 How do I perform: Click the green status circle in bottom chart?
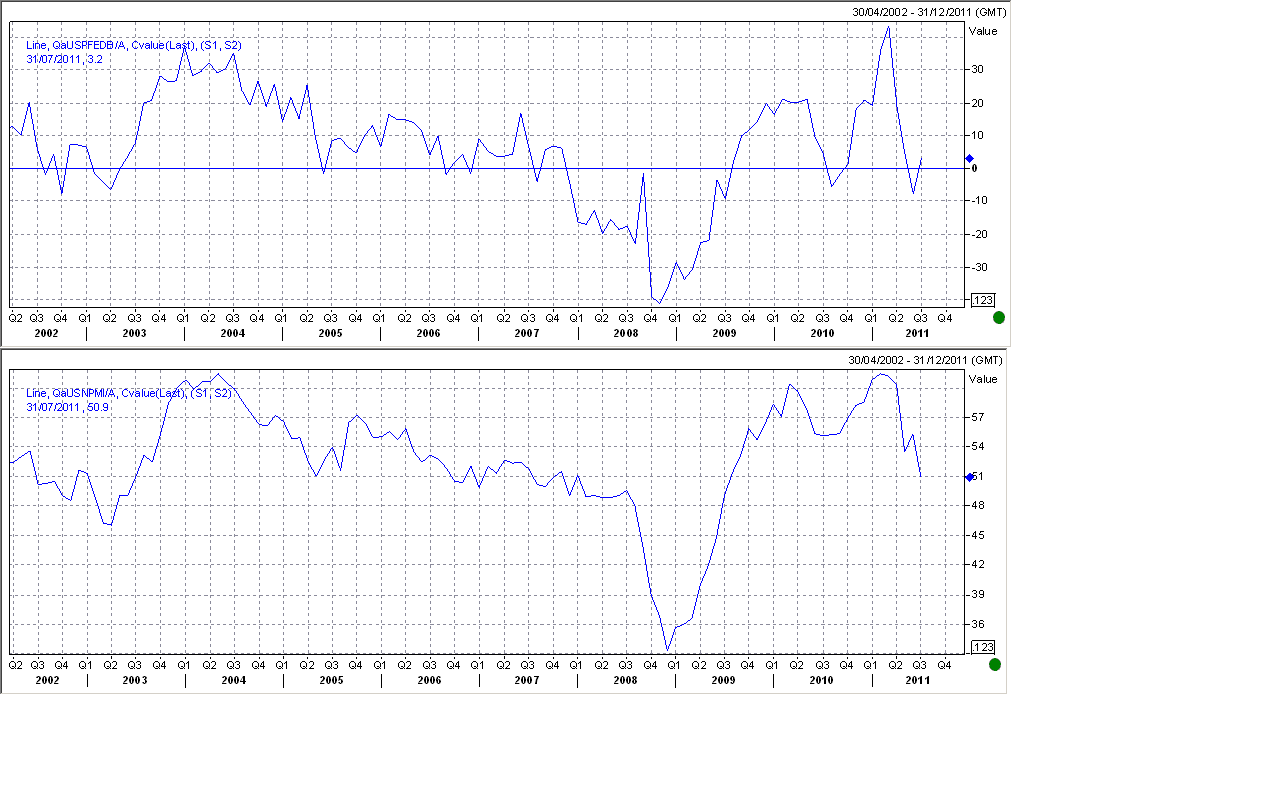click(995, 664)
